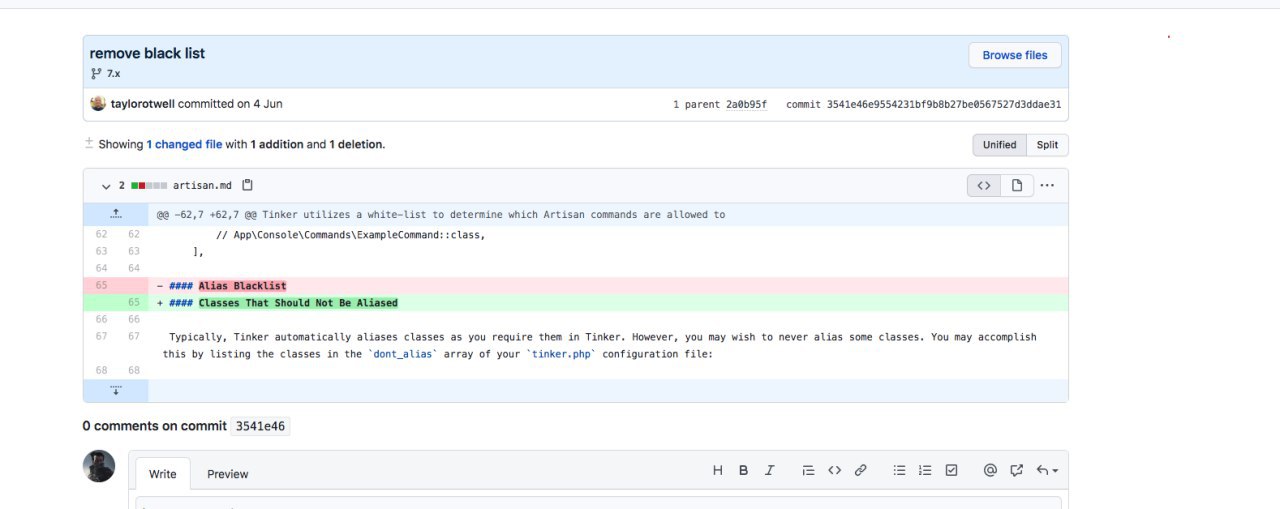Click the full commit hash 3541e46e9554231bf9b8b27be0567527d3ddae31
Image resolution: width=1280 pixels, height=509 pixels.
coord(944,104)
